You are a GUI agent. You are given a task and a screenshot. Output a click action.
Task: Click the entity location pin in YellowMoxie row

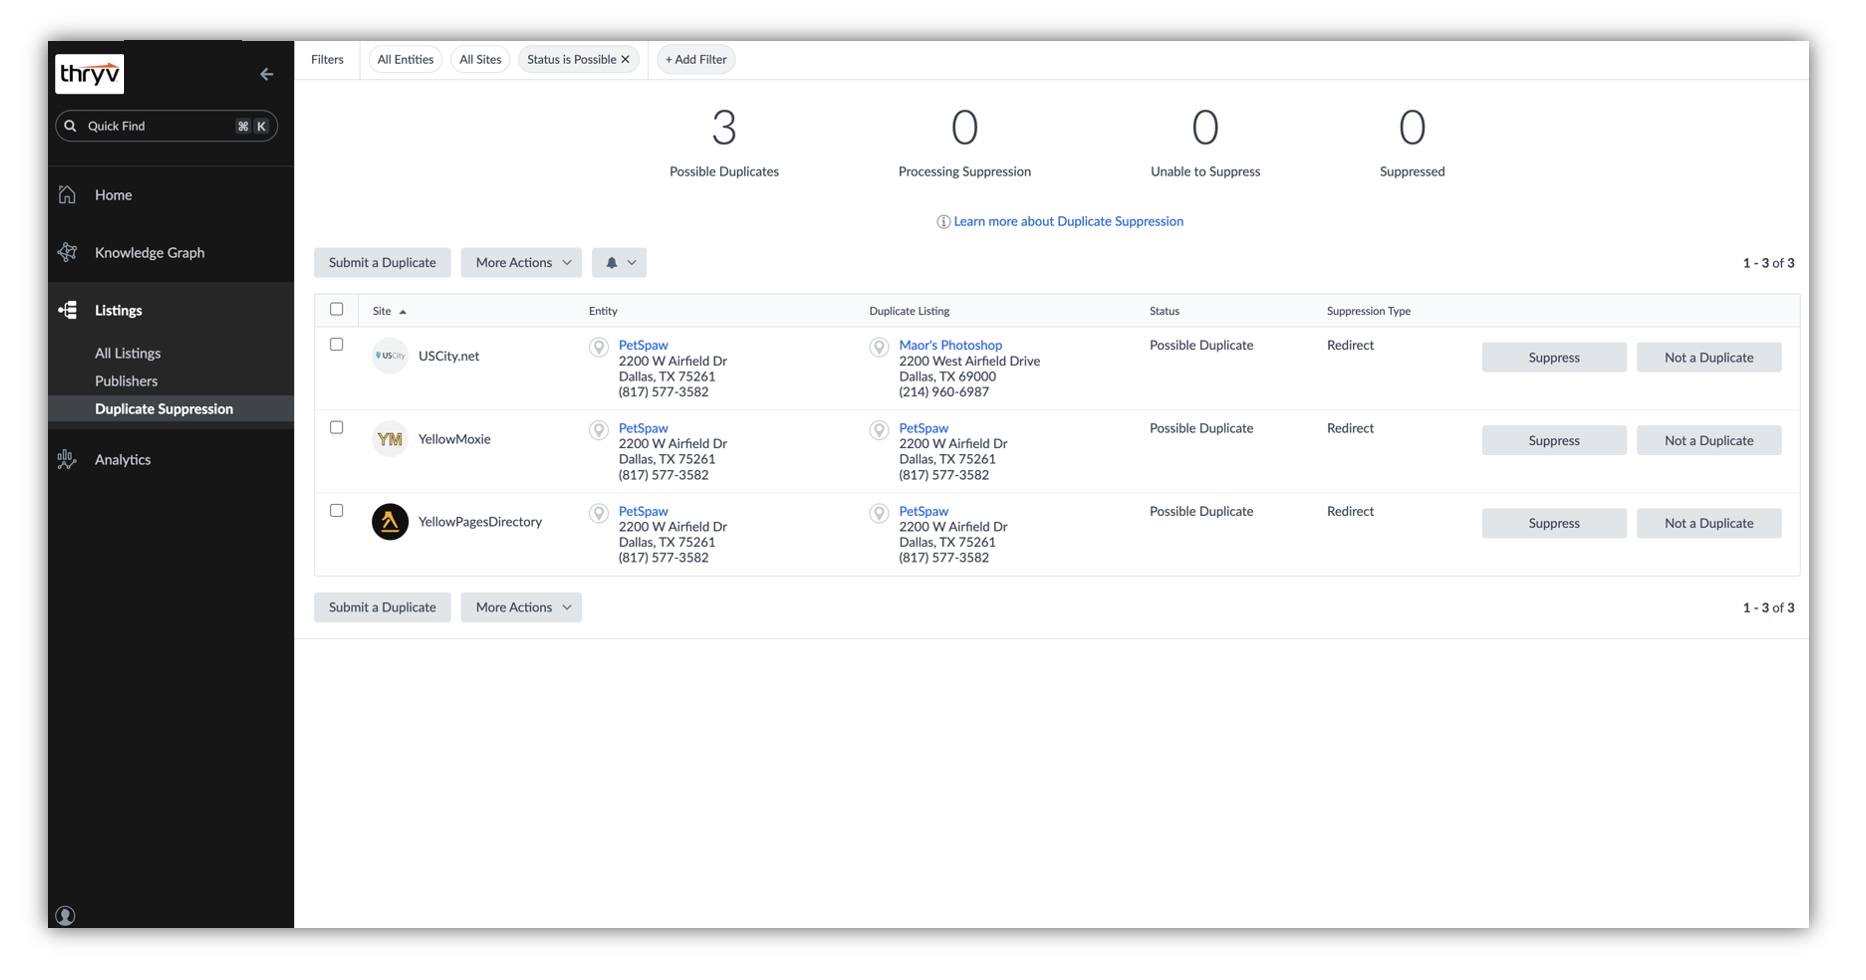598,430
